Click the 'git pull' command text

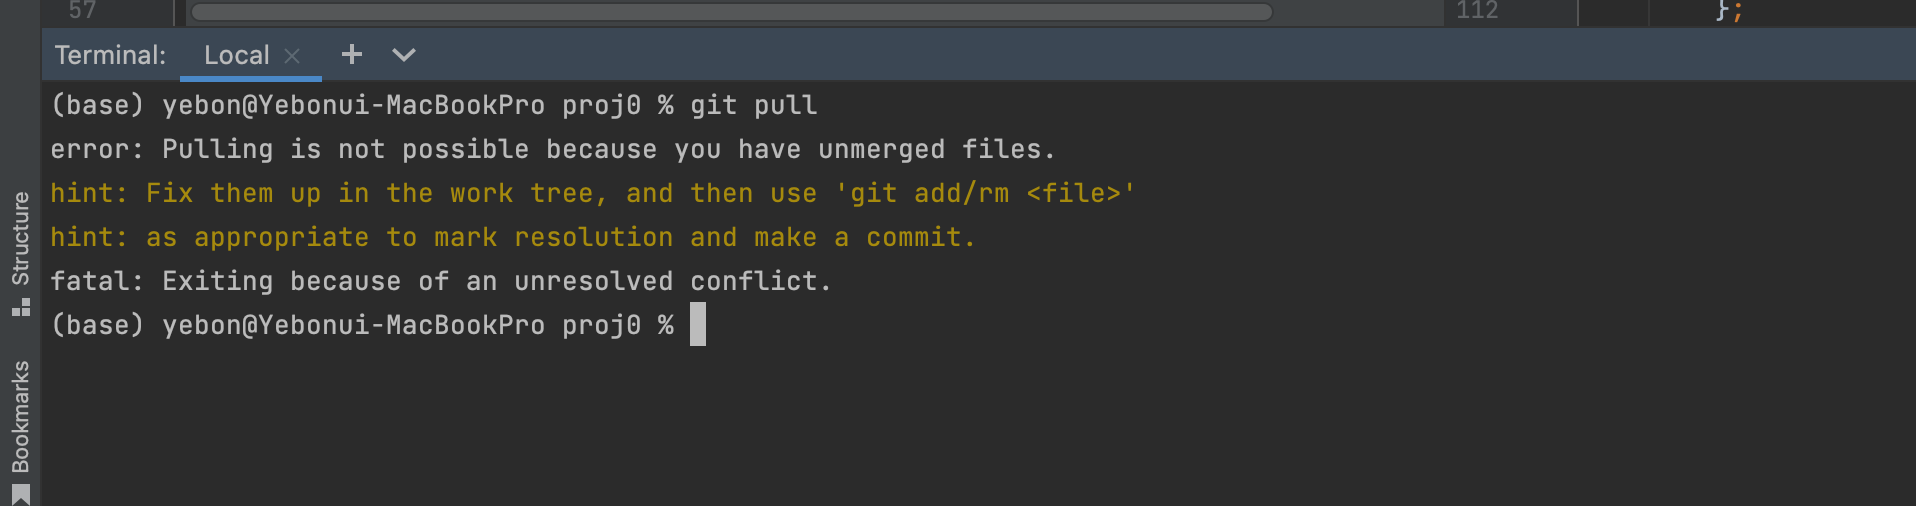pos(753,105)
